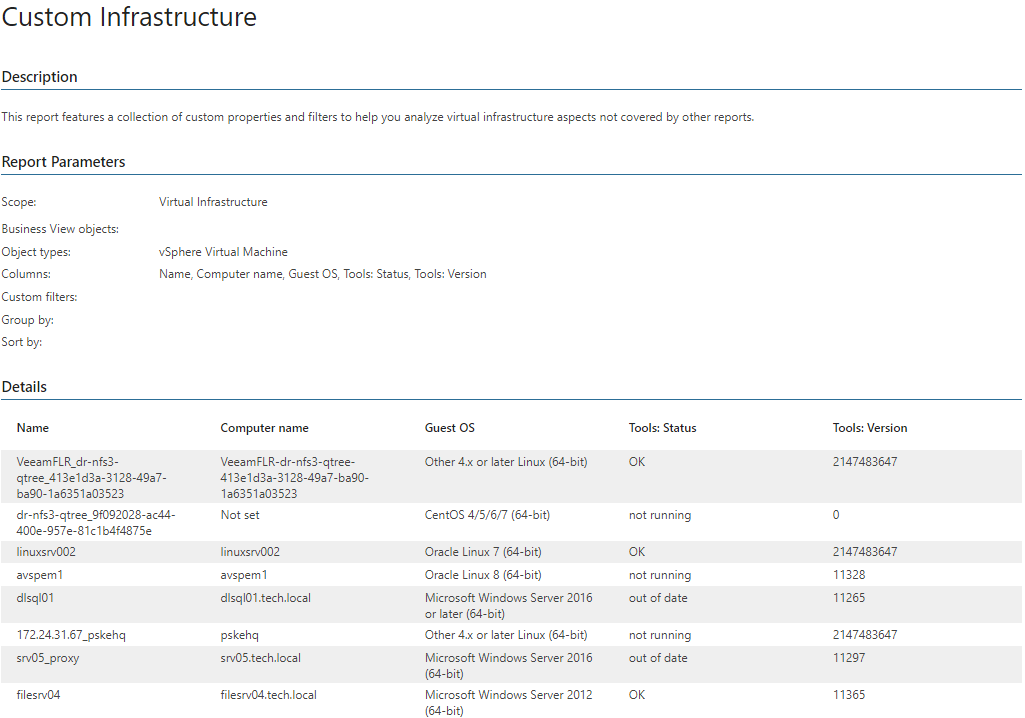Select Oracle Linux 8 (64-bit) cell
Image resolution: width=1025 pixels, height=718 pixels.
tap(482, 575)
